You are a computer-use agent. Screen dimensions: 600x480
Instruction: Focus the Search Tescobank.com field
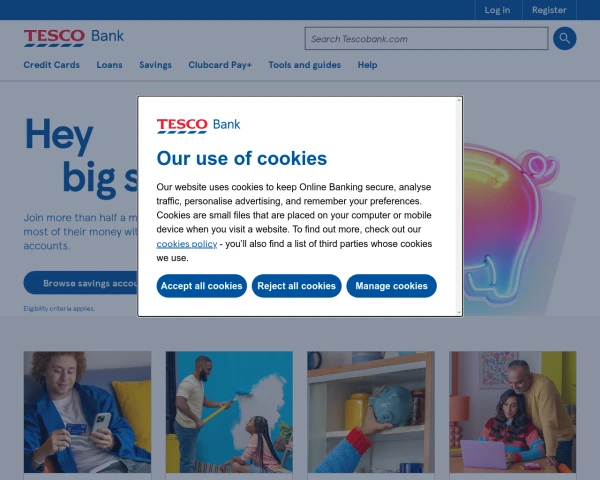point(426,38)
